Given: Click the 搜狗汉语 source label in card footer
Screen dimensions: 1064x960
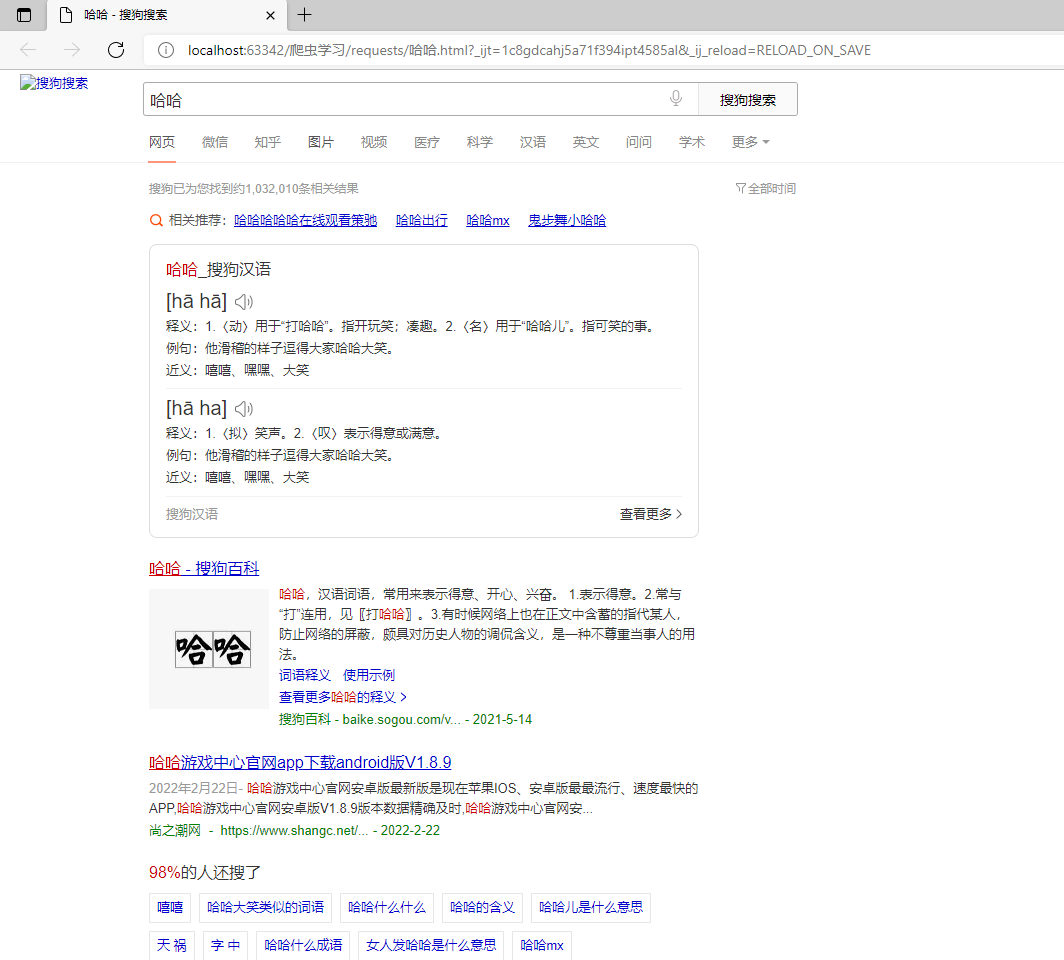Looking at the screenshot, I should pyautogui.click(x=192, y=514).
